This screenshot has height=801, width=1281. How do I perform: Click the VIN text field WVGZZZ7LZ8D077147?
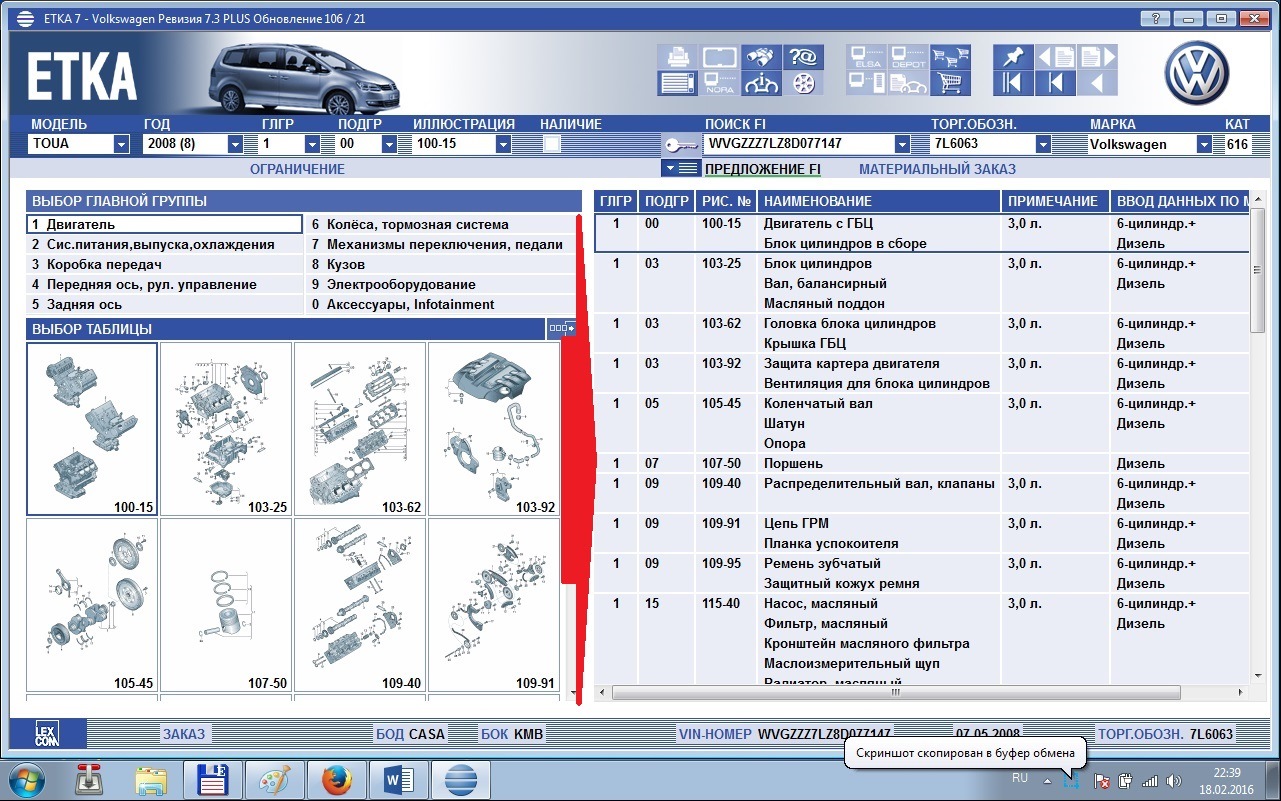[x=798, y=144]
